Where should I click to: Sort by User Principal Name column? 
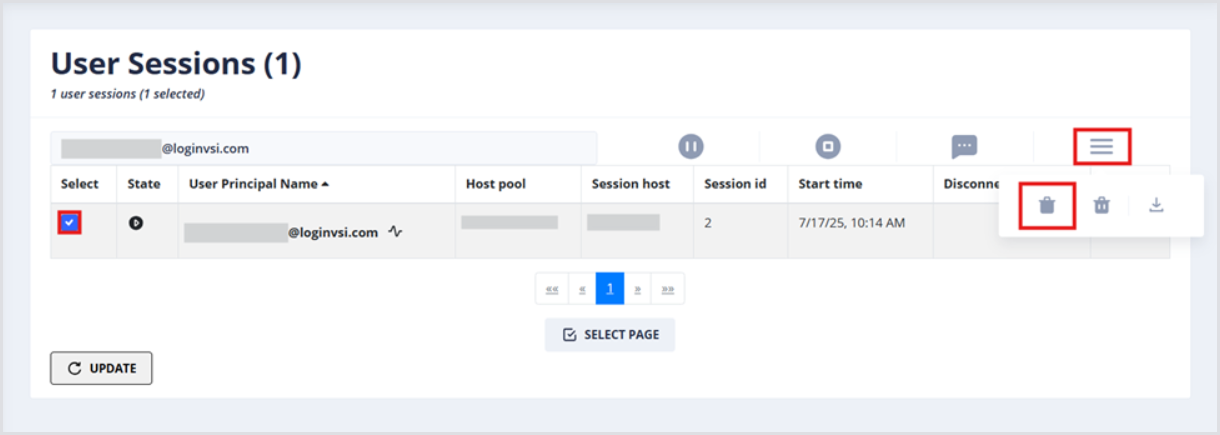(258, 184)
